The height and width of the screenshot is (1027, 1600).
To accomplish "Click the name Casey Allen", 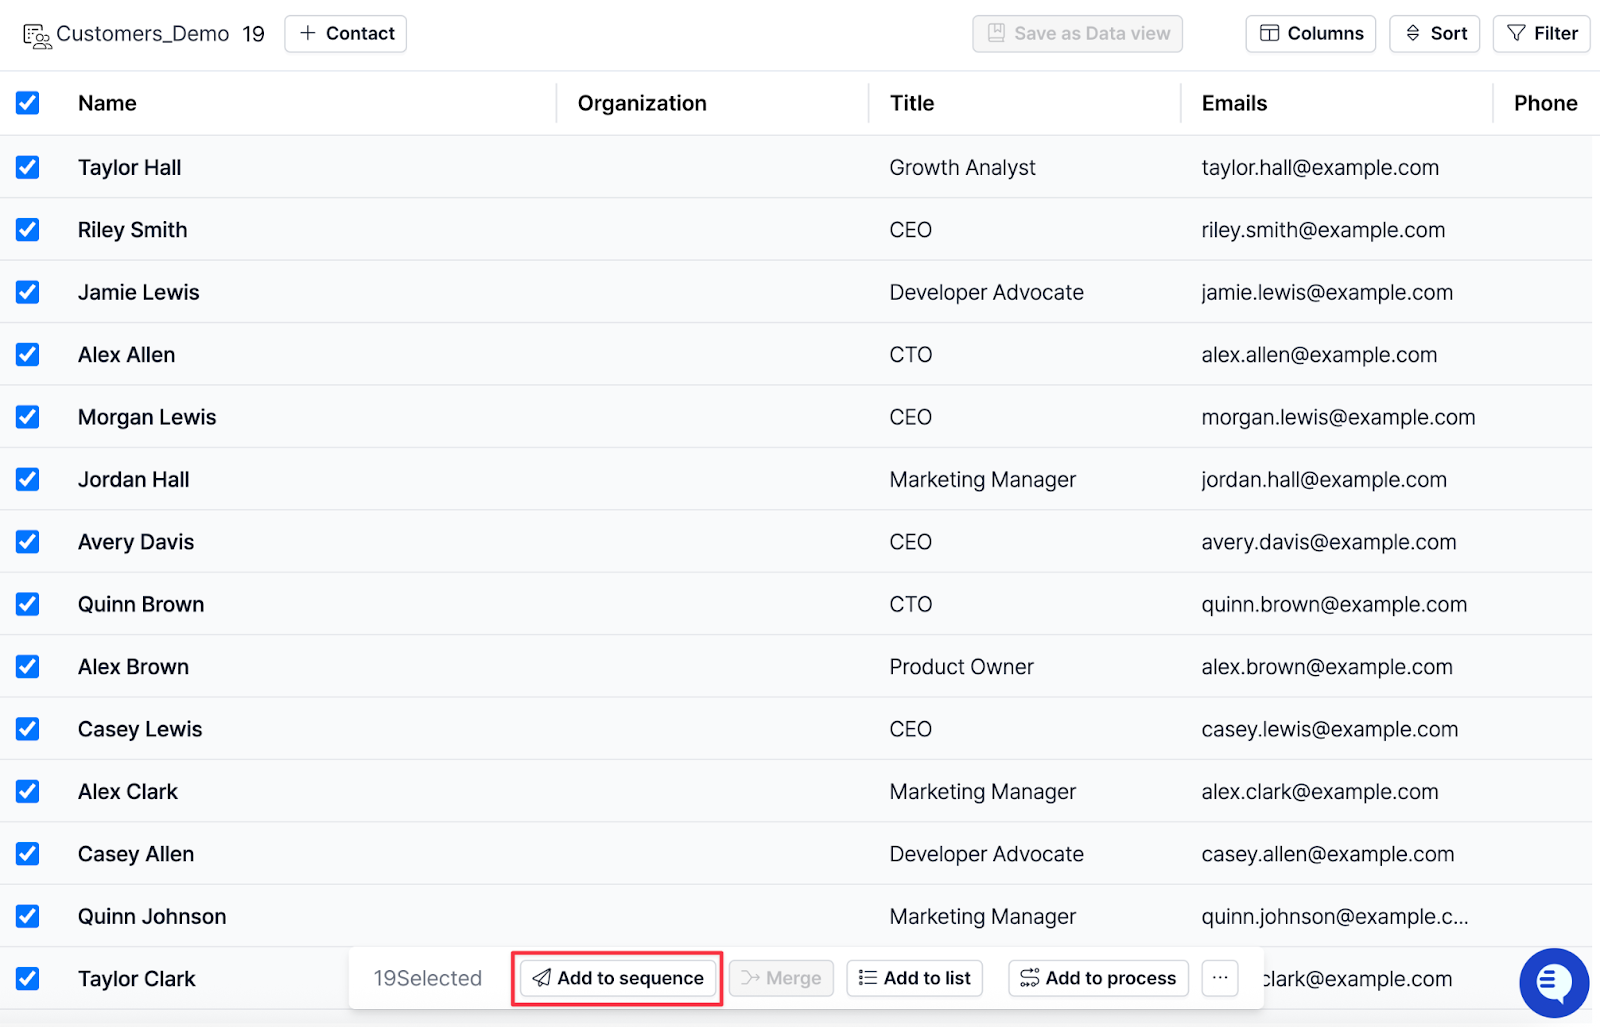I will click(x=136, y=854).
